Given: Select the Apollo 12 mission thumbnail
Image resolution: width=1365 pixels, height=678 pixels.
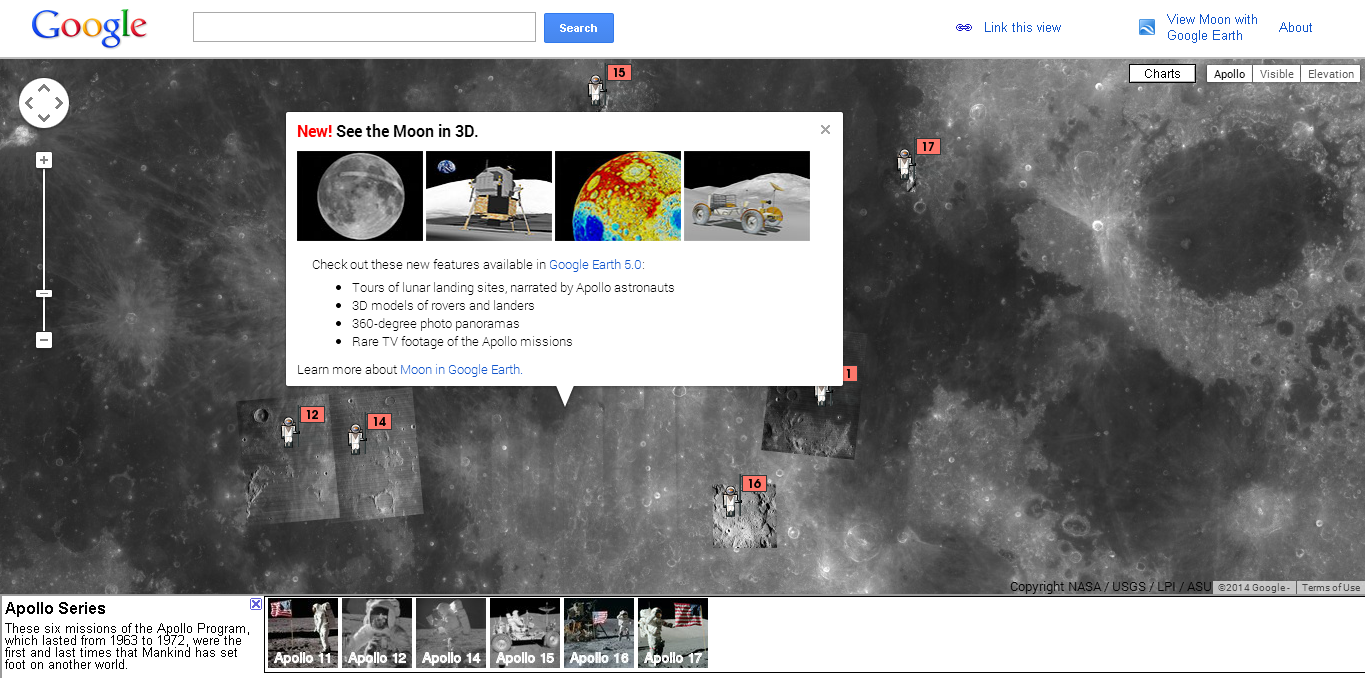Looking at the screenshot, I should coord(377,633).
